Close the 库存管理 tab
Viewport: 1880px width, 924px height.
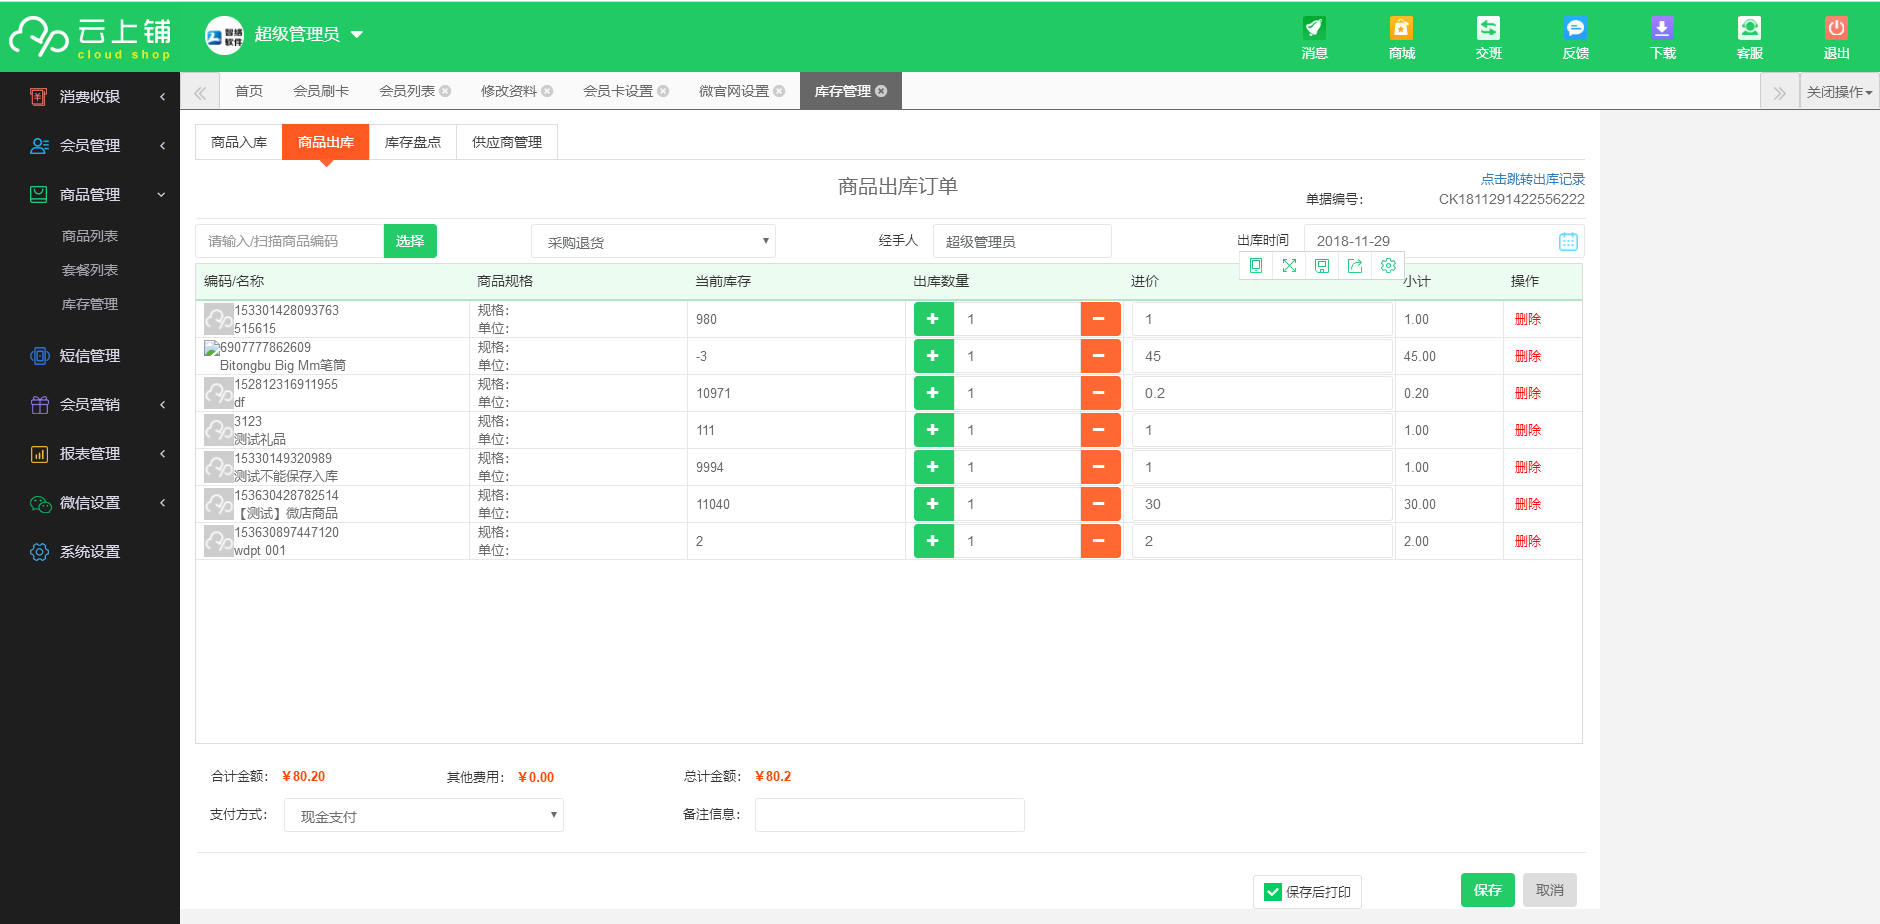[x=881, y=91]
